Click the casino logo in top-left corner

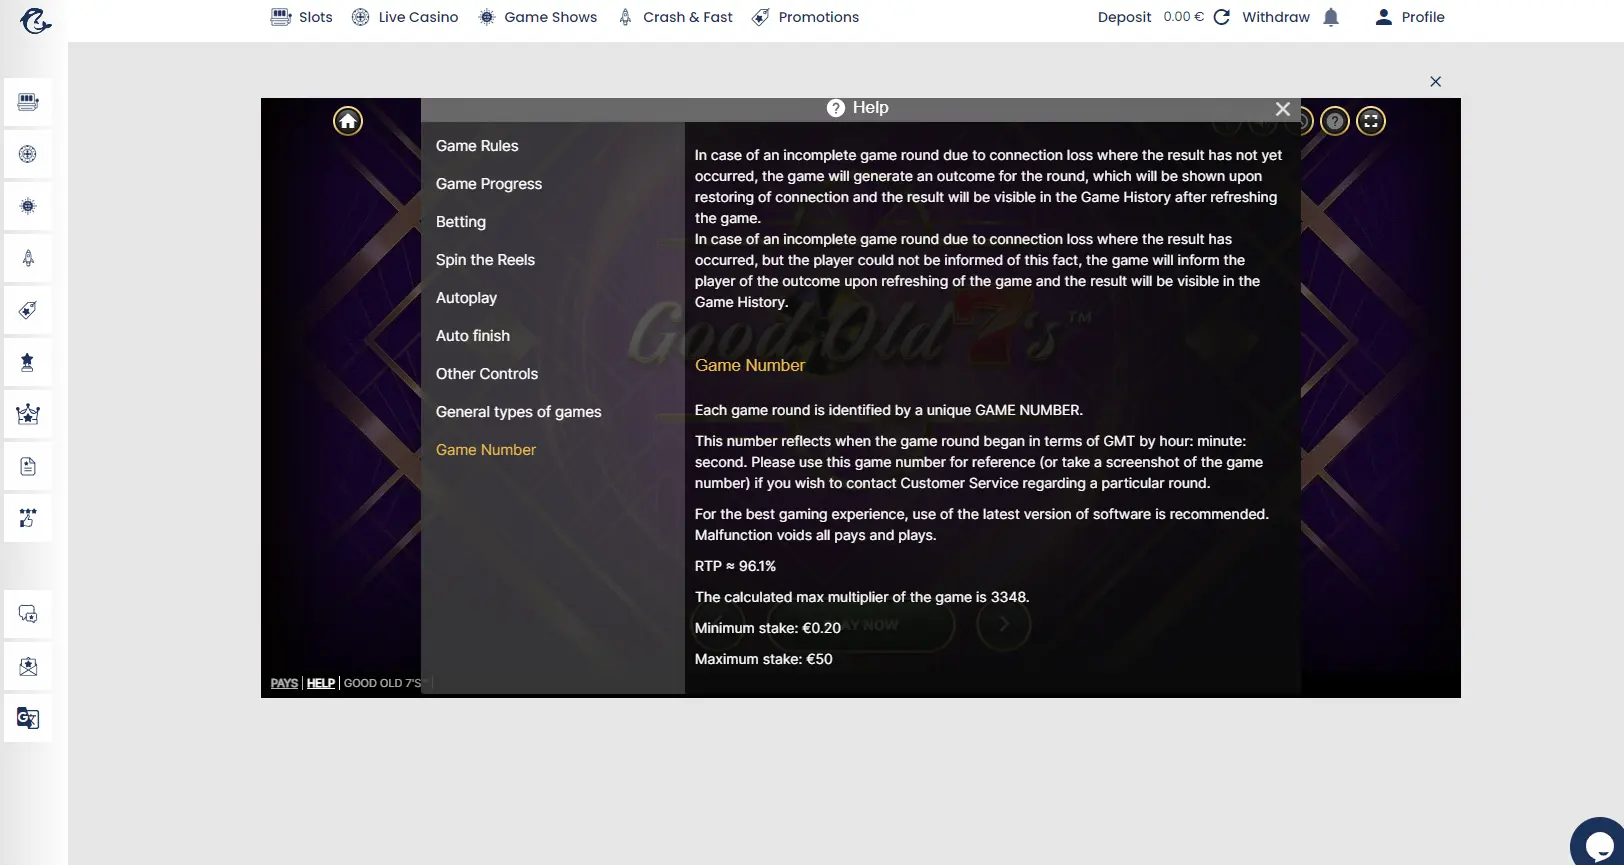(x=35, y=20)
